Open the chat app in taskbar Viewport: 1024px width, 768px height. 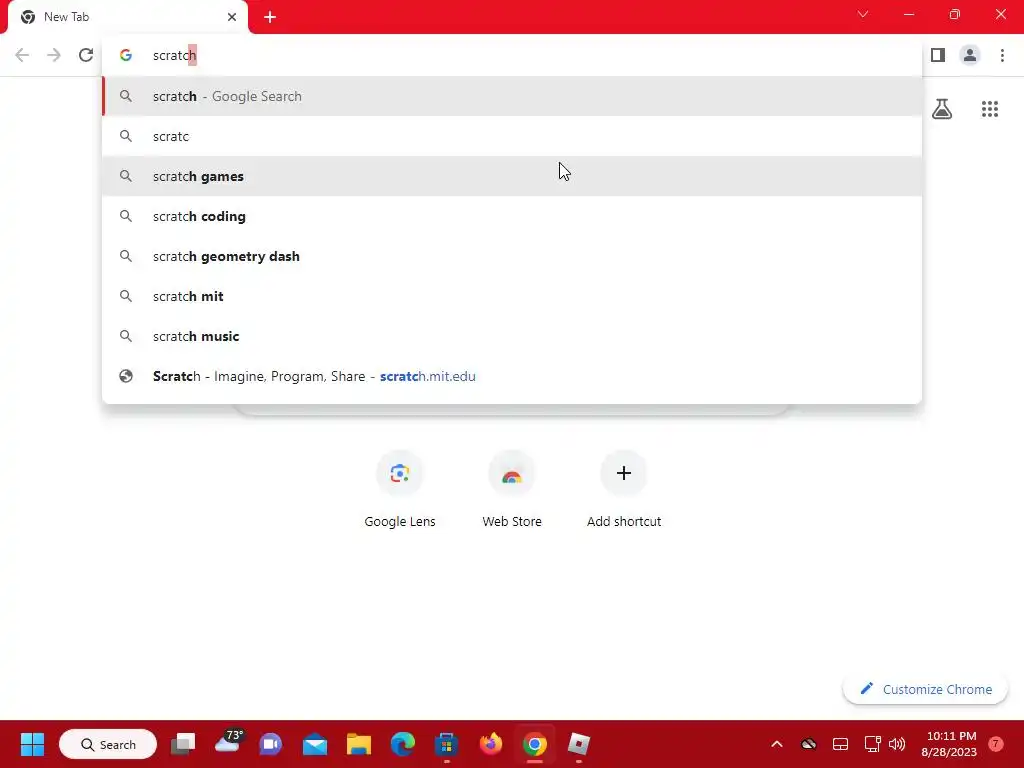270,744
